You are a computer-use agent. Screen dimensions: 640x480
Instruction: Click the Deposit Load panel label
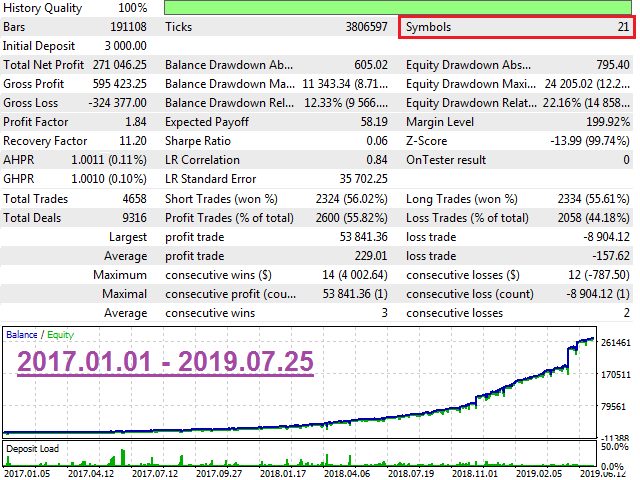tap(32, 448)
